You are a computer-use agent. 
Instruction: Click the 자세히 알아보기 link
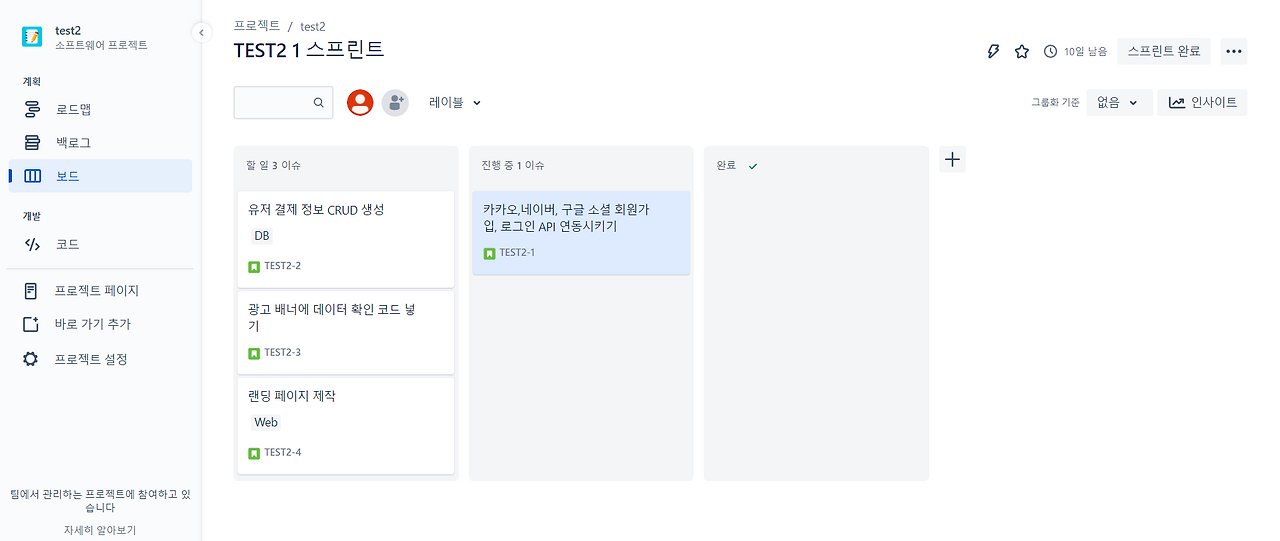coord(100,530)
